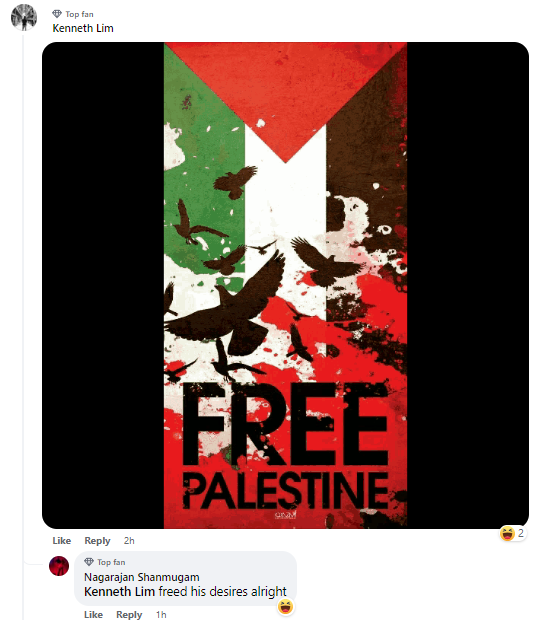Click the Top fan diamond badge on Nagarajan's reply
This screenshot has width=557, height=620.
point(89,562)
